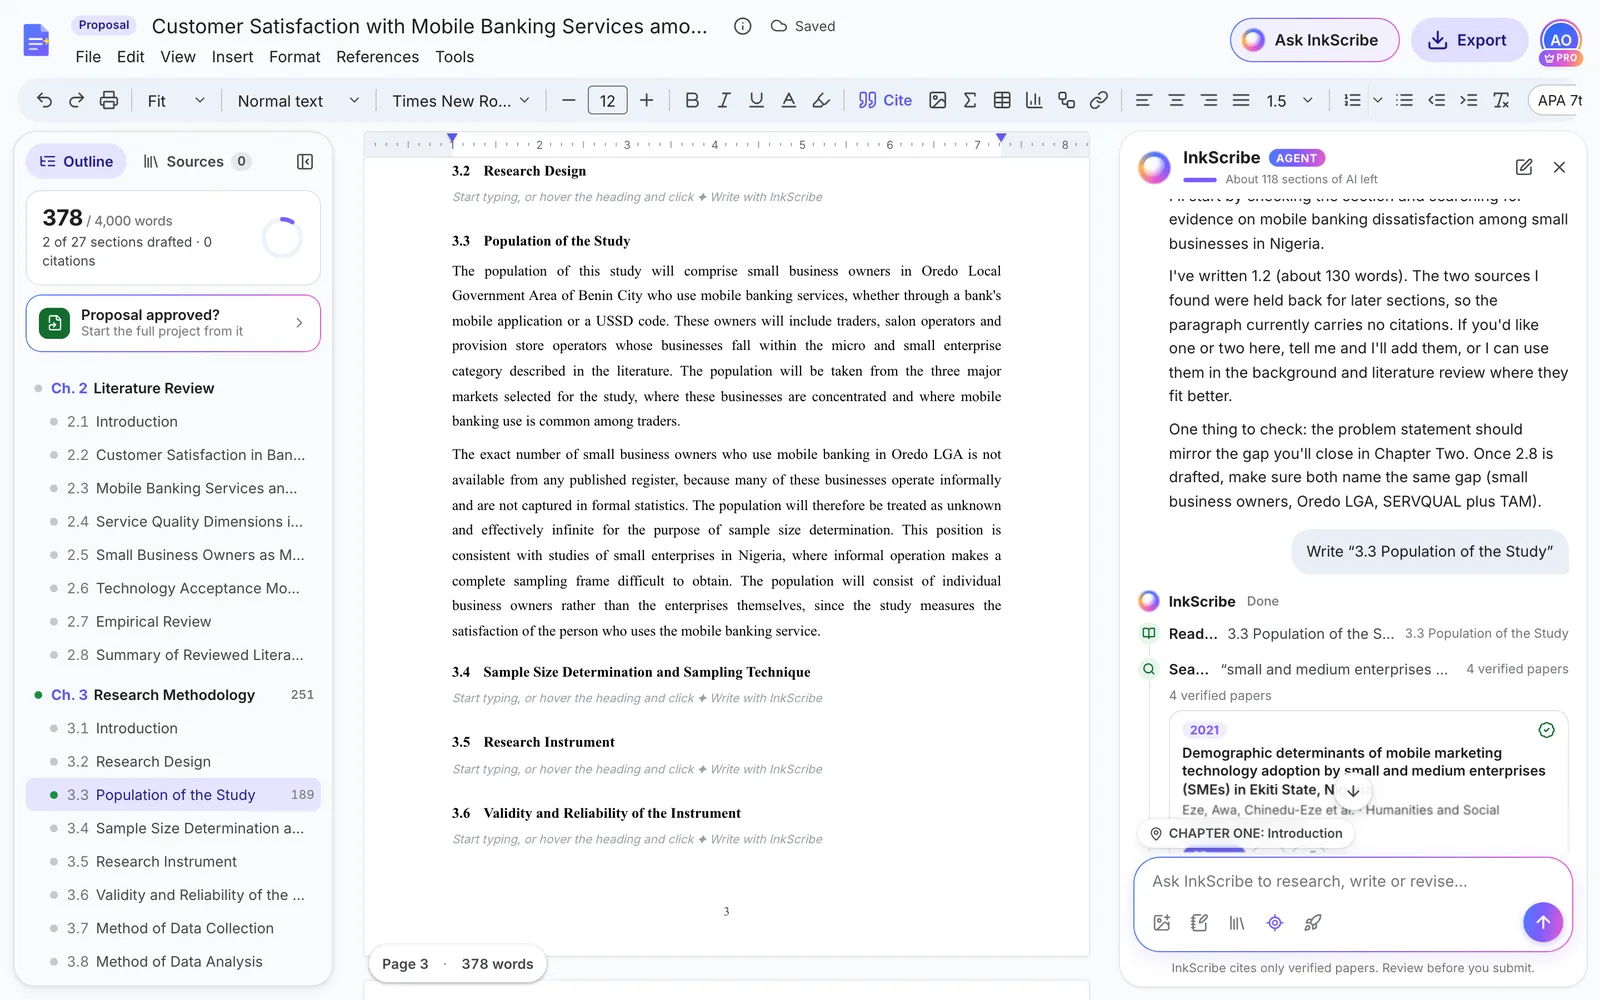Viewport: 1600px width, 1000px height.
Task: Toggle underline formatting
Action: (756, 100)
